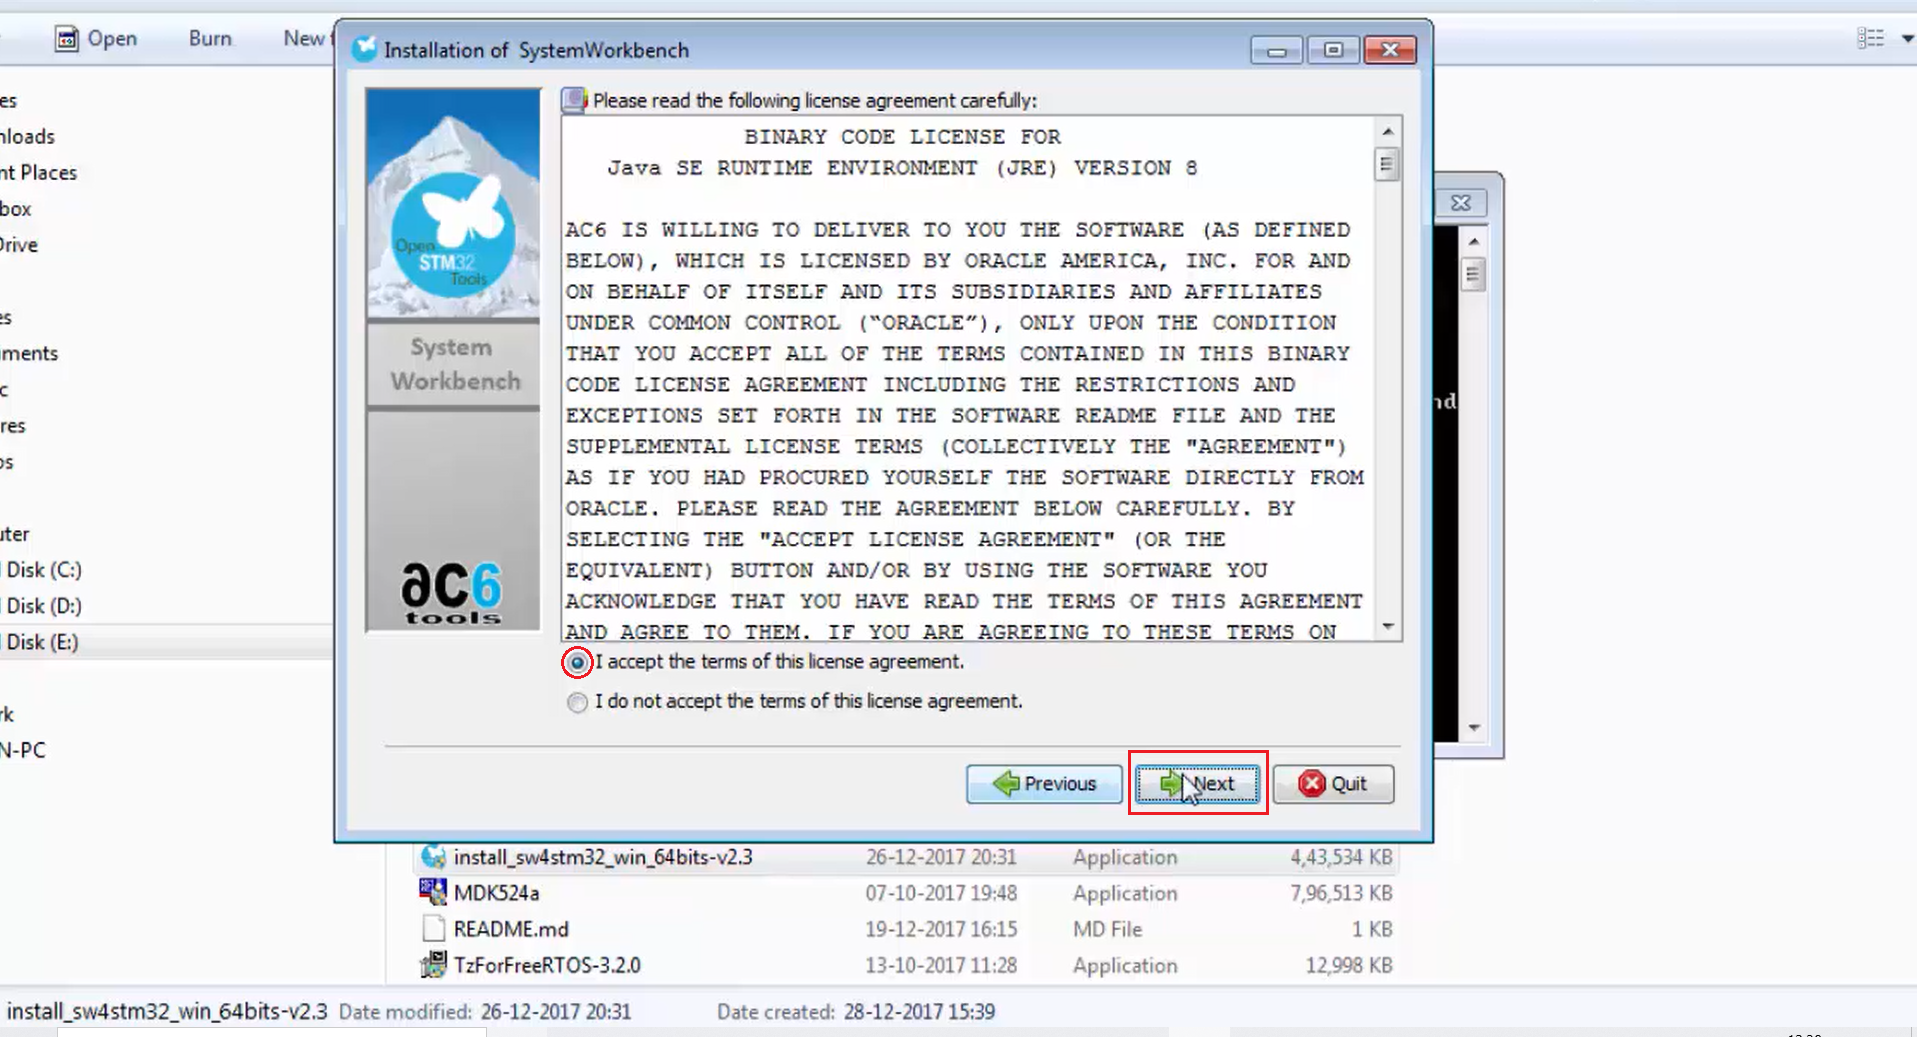Open Downloads in the navigation pane
The height and width of the screenshot is (1037, 1917).
[x=27, y=136]
